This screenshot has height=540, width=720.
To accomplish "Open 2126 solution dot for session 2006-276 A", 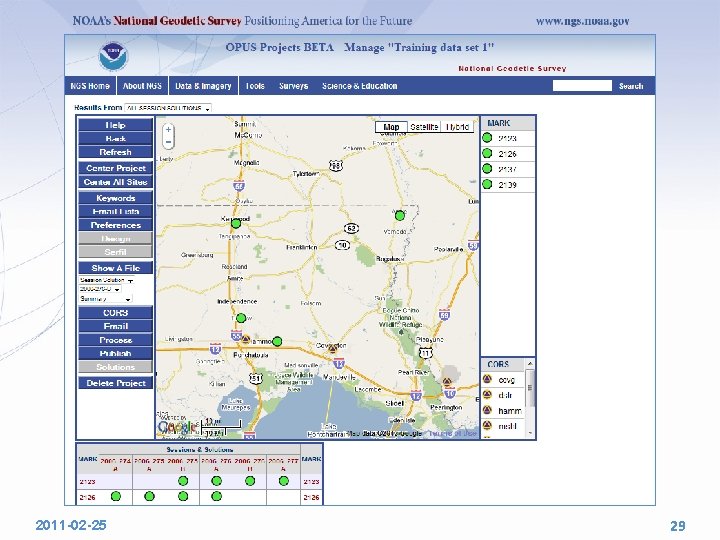I will pyautogui.click(x=216, y=496).
